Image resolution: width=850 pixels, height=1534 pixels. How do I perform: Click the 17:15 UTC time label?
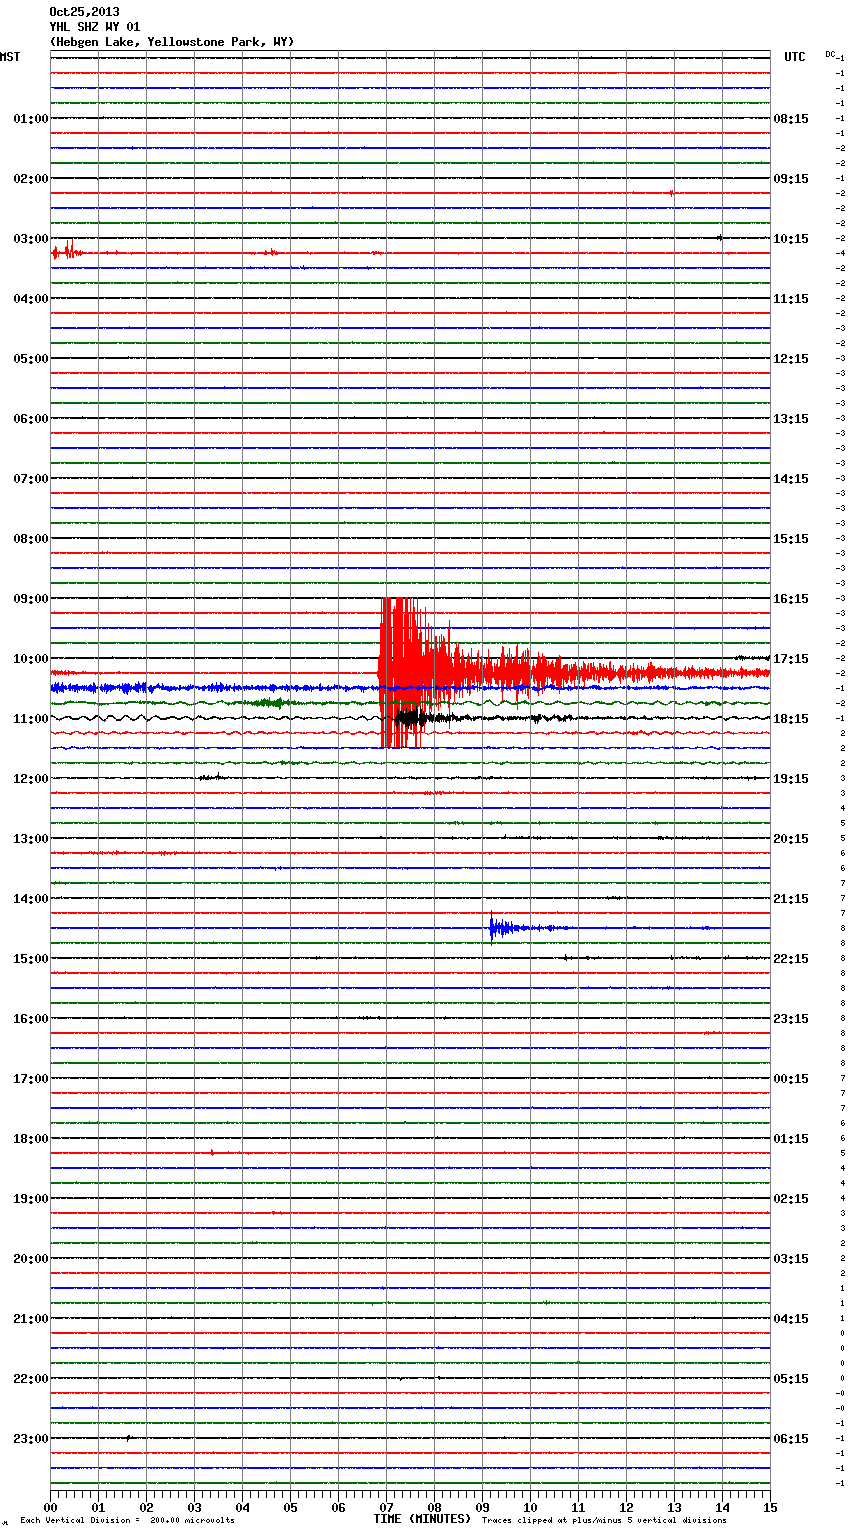[x=791, y=659]
